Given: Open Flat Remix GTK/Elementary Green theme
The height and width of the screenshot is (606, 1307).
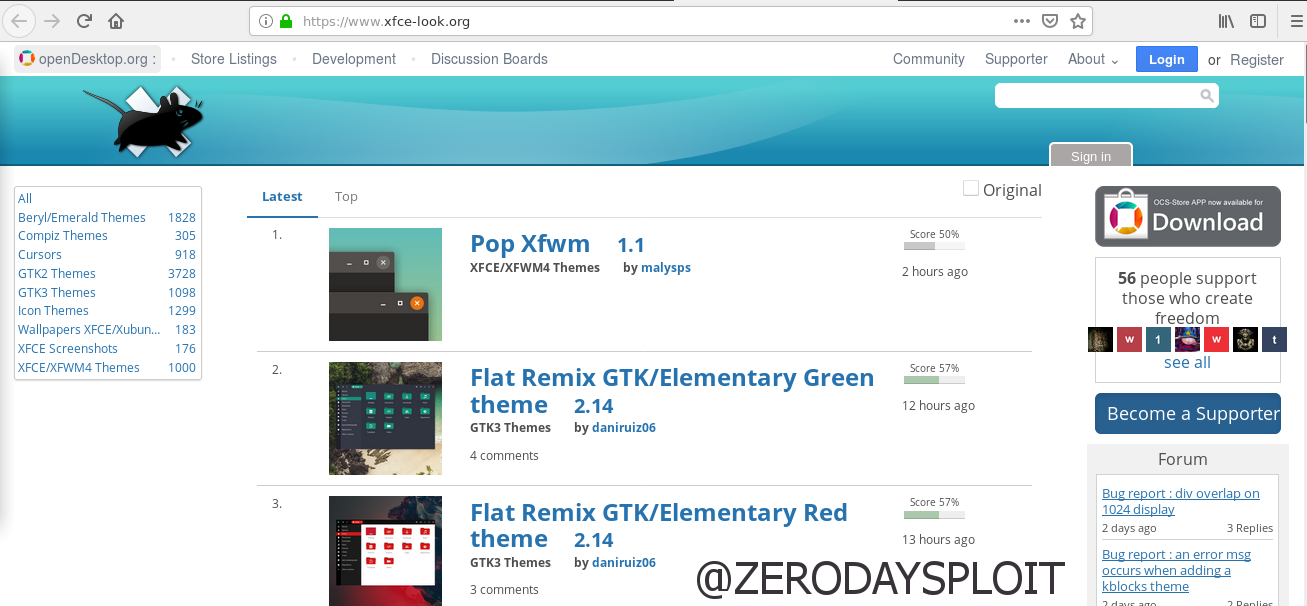Looking at the screenshot, I should (672, 391).
